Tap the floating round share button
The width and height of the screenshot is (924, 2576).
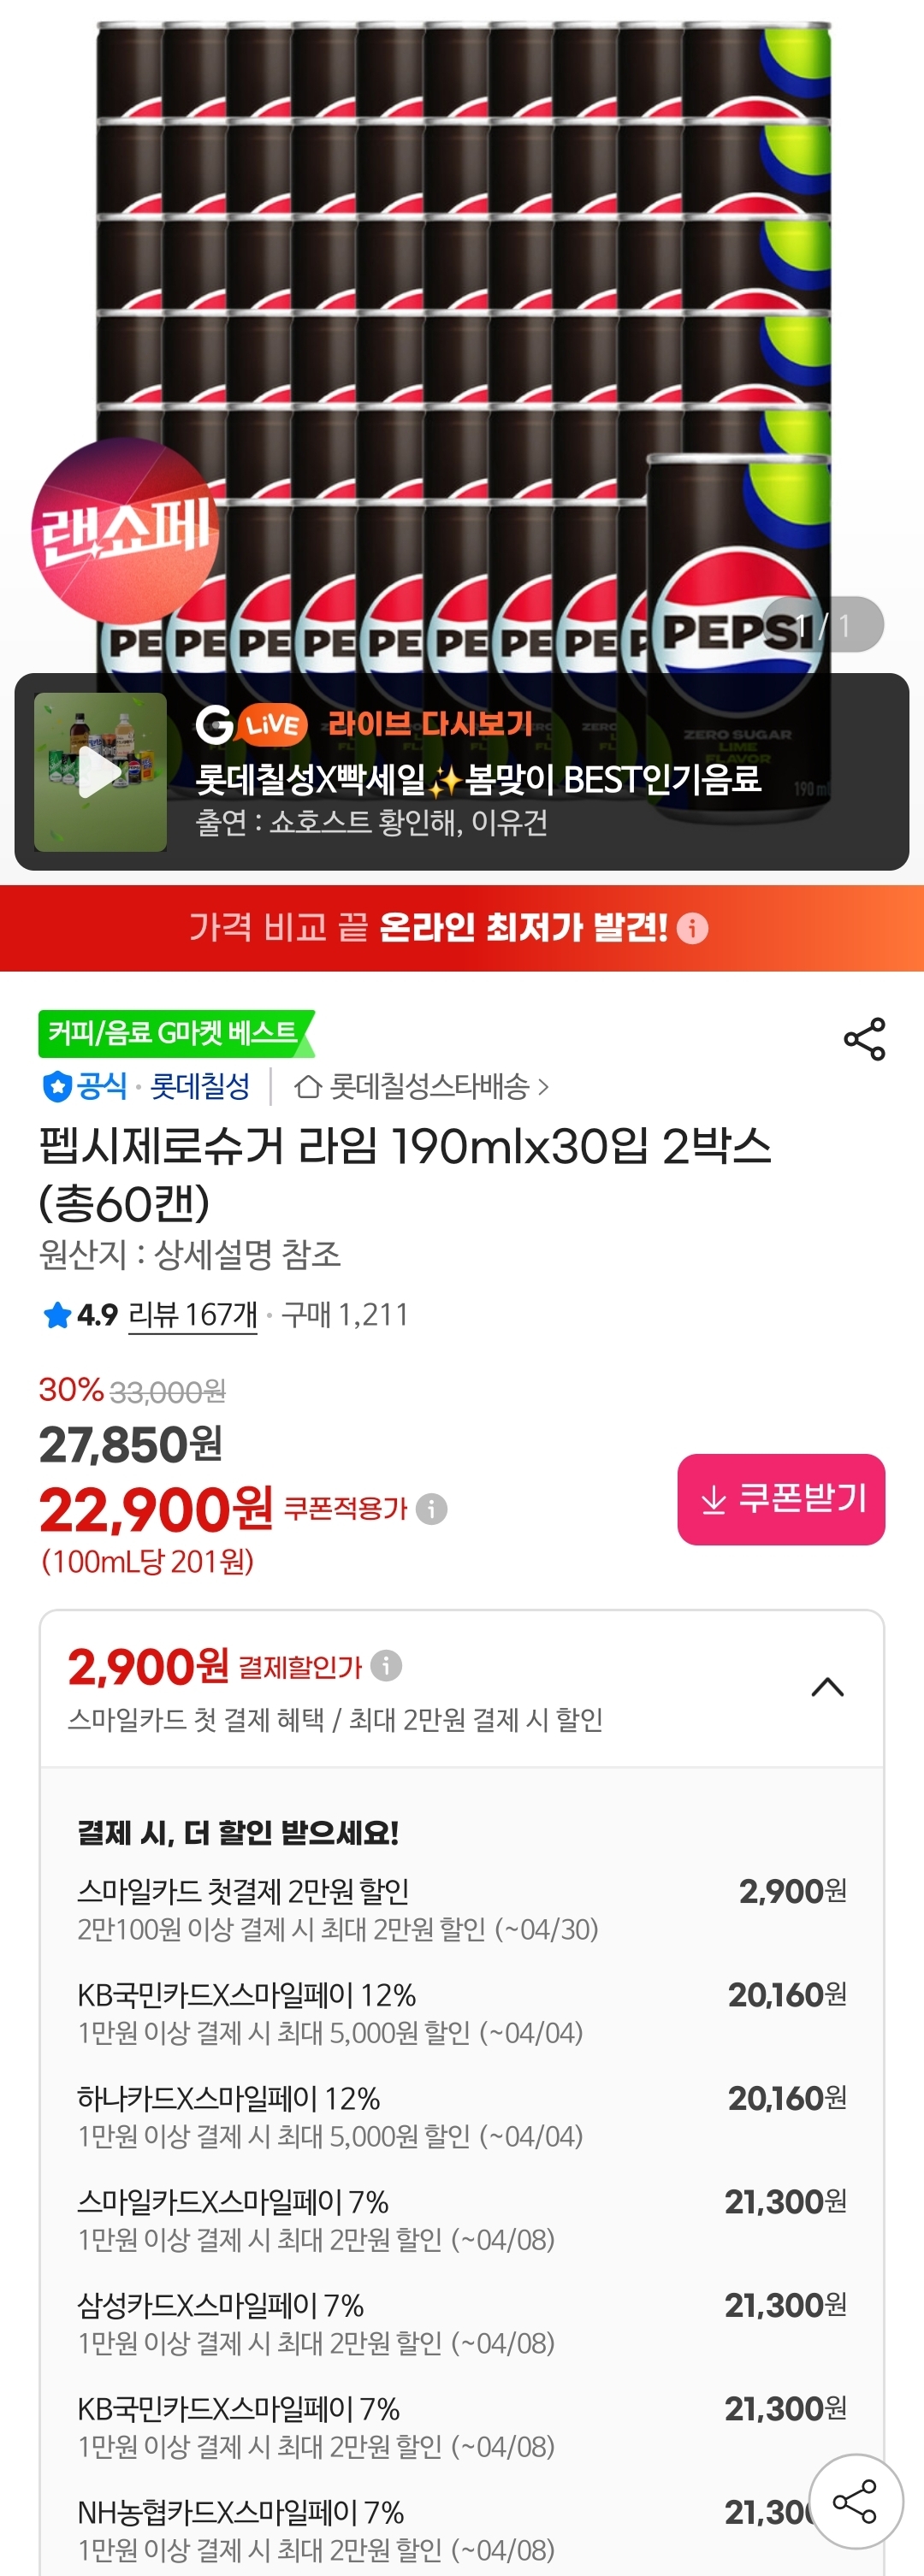click(x=855, y=2501)
